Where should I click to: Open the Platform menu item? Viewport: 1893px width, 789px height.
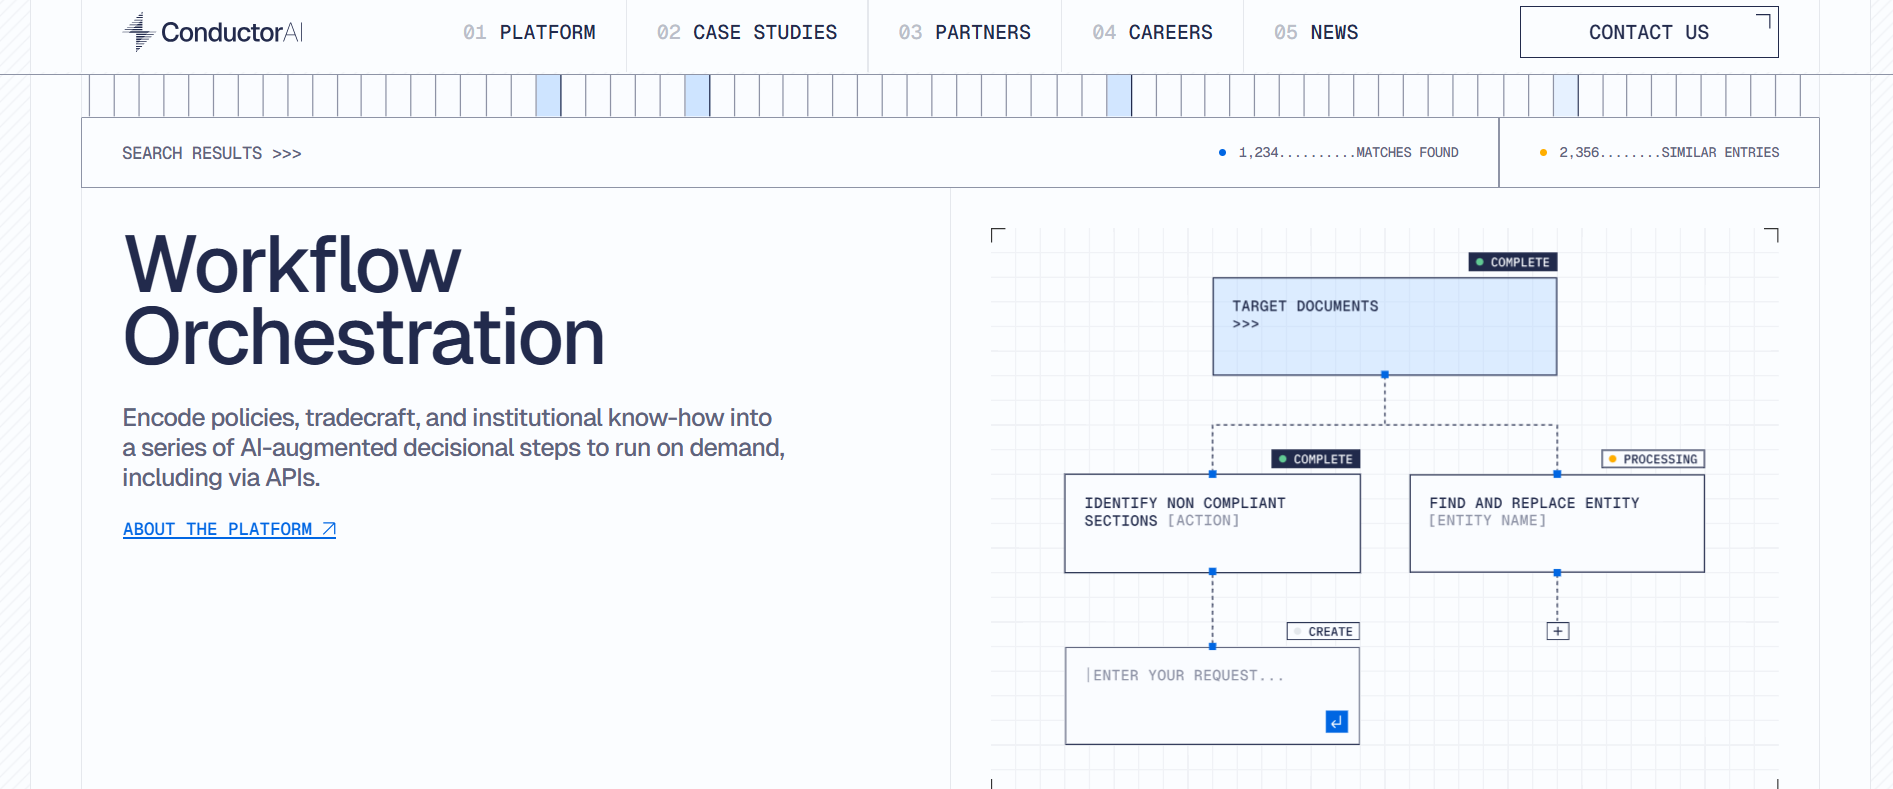tap(529, 33)
